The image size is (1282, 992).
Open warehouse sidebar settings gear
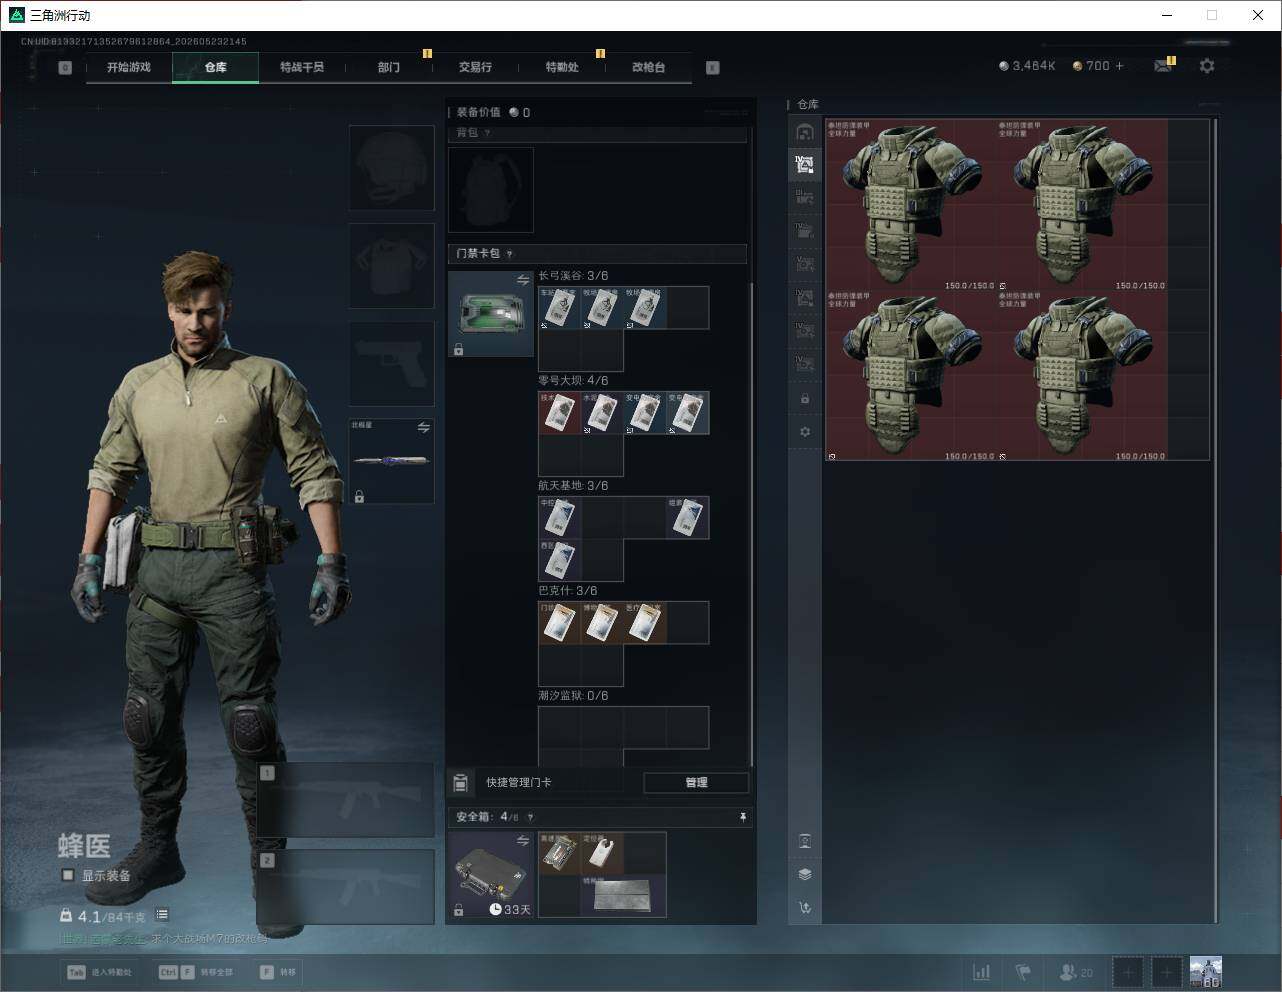(x=805, y=432)
